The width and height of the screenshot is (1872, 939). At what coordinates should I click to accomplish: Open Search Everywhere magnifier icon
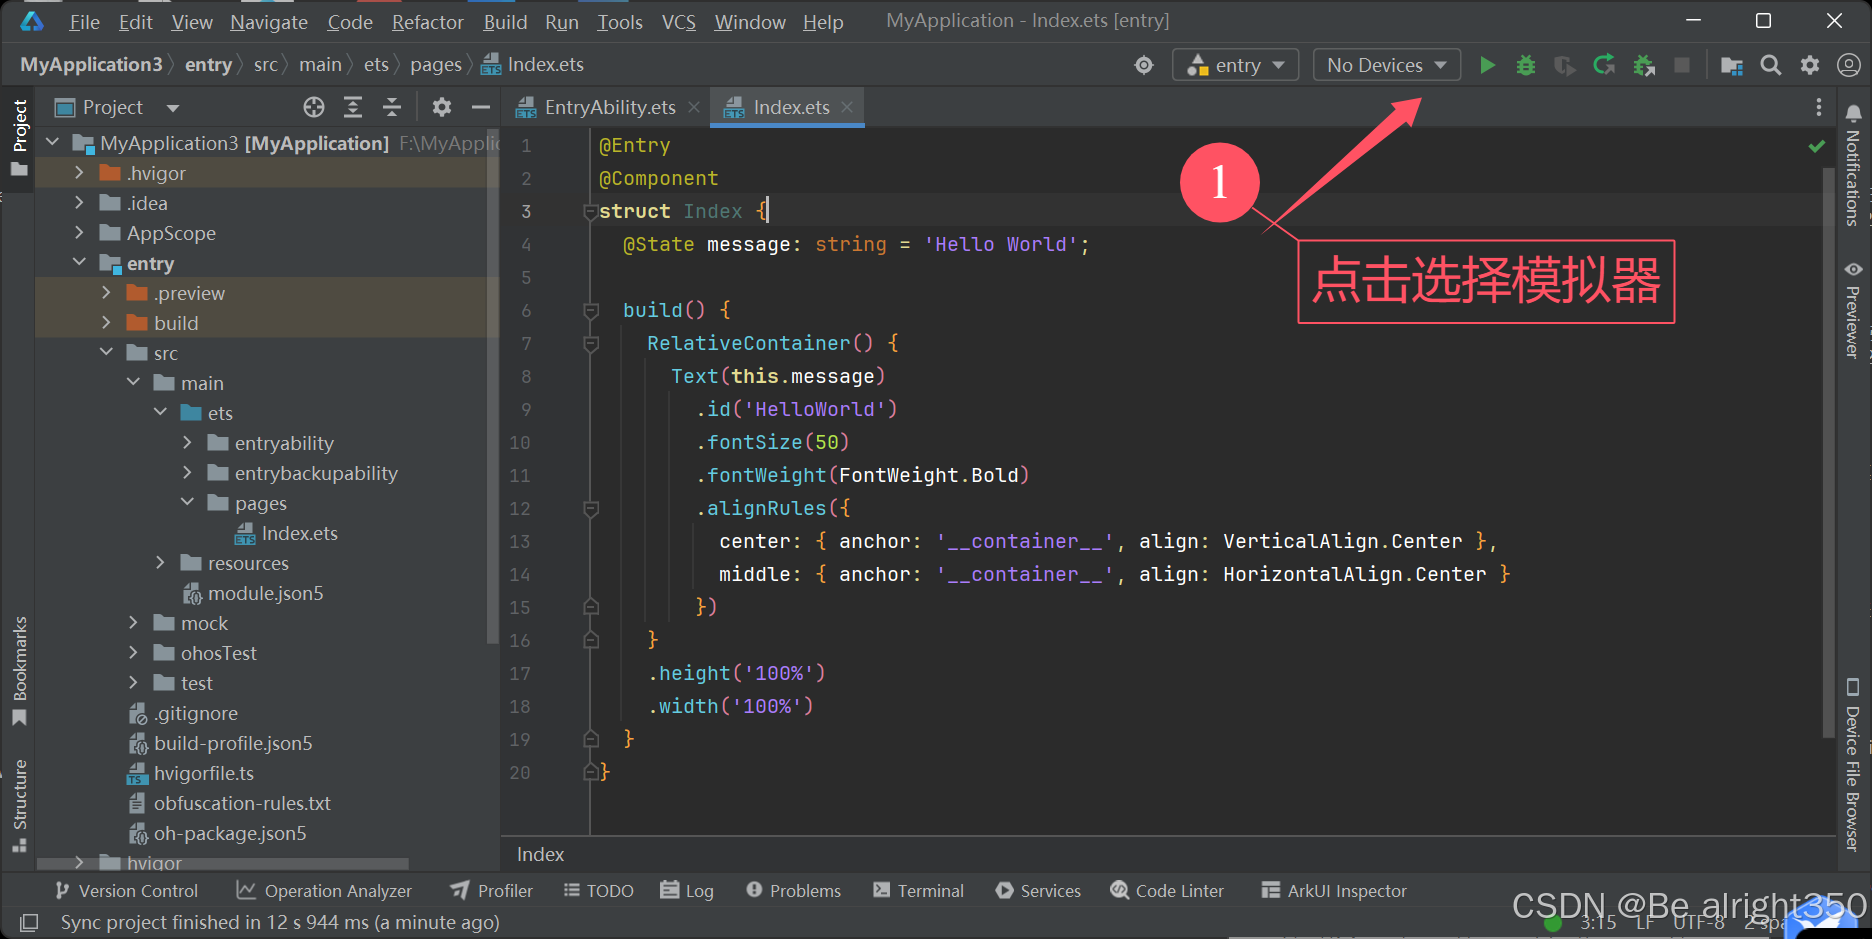pos(1771,65)
